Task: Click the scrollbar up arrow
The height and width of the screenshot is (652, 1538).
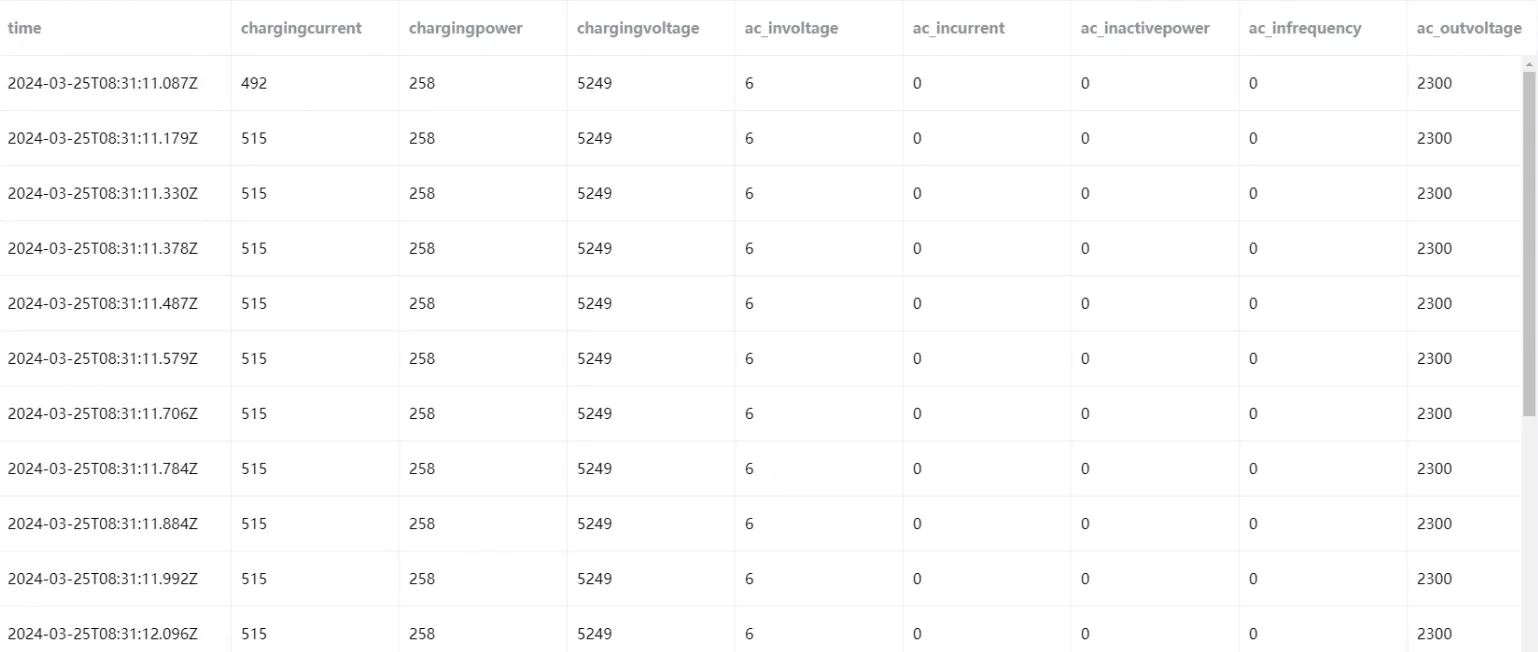Action: coord(1529,64)
